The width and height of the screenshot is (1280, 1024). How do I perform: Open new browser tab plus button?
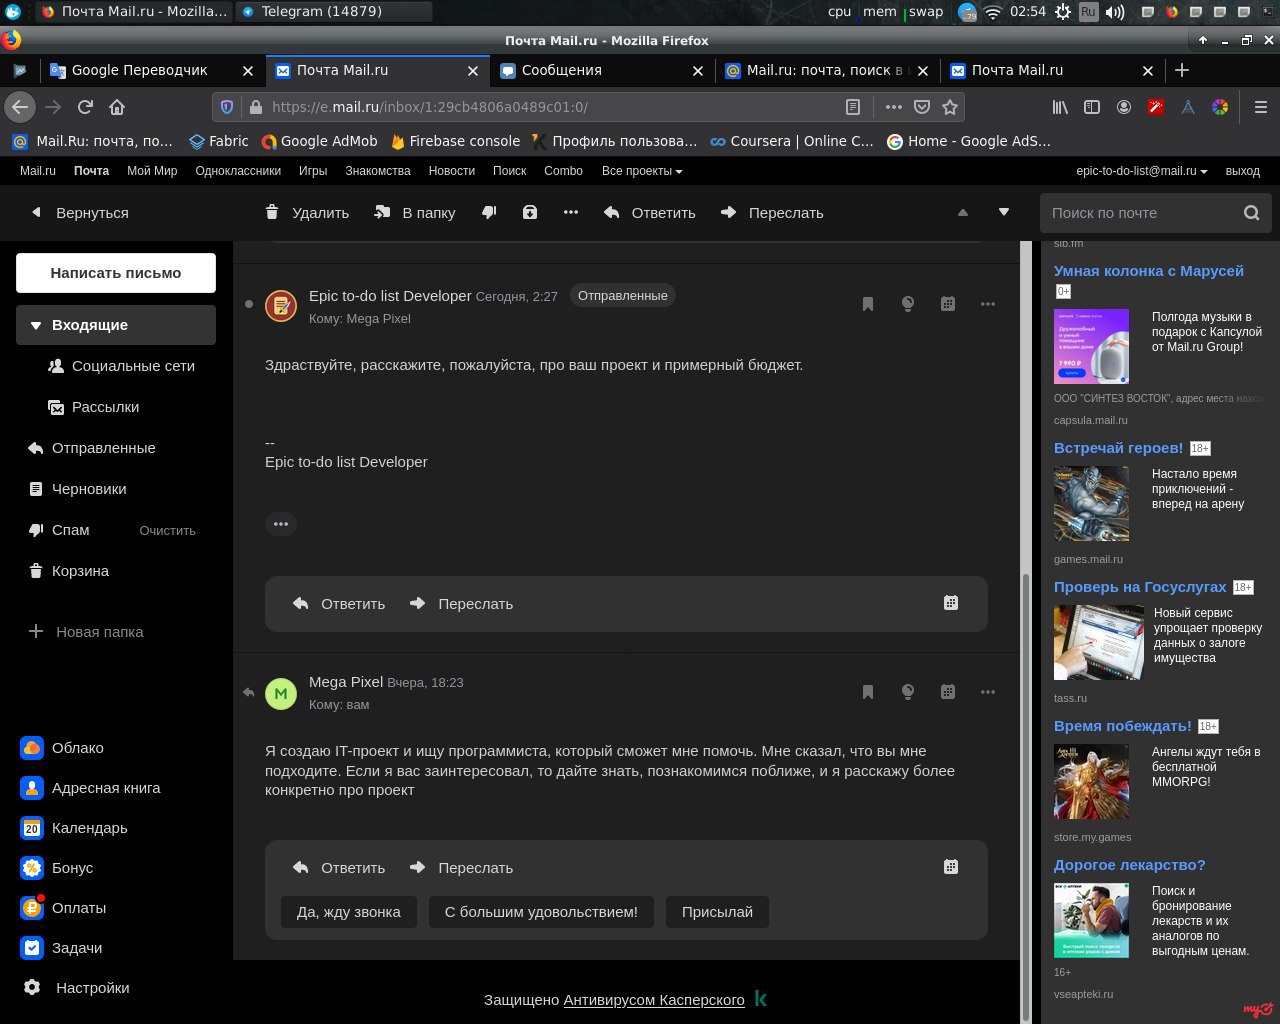tap(1182, 70)
